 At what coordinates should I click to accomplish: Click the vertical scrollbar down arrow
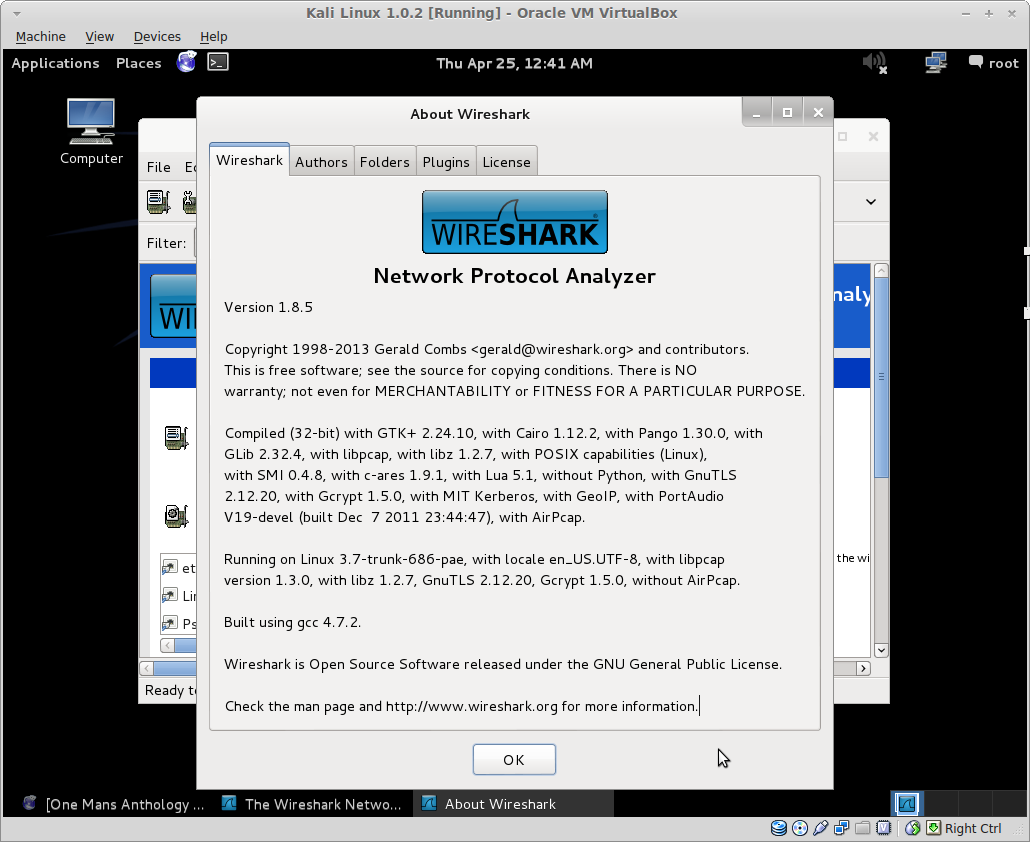[x=882, y=650]
